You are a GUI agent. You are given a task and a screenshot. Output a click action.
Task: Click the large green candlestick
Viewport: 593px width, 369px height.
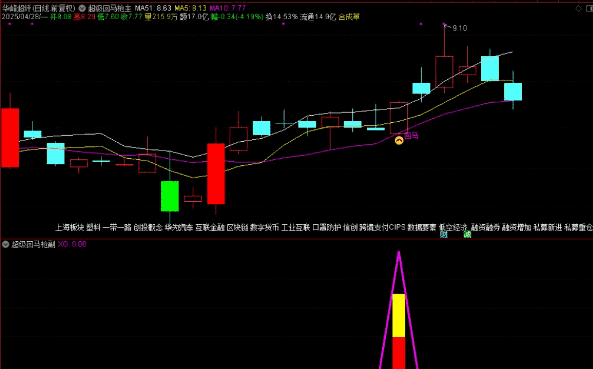click(x=170, y=196)
